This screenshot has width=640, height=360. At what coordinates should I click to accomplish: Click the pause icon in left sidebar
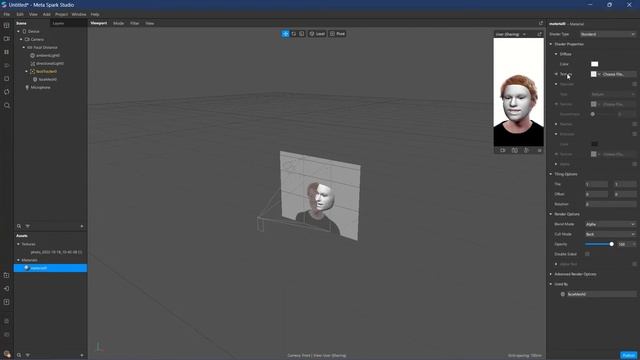pyautogui.click(x=7, y=52)
